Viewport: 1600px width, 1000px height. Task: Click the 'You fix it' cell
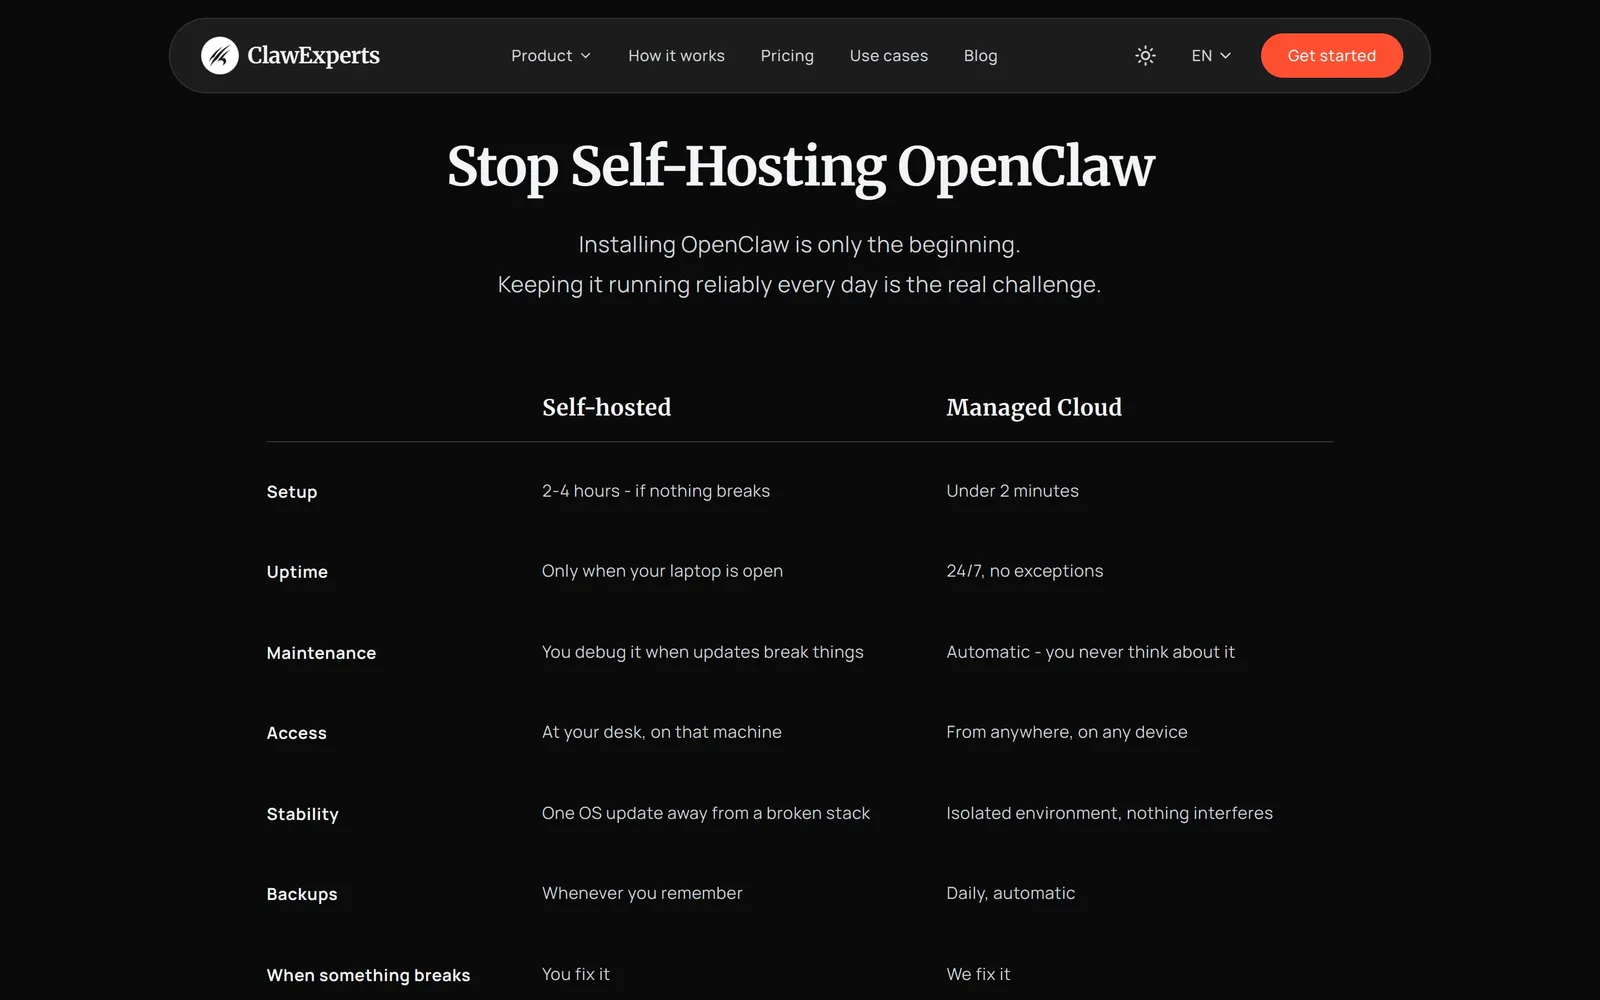point(575,974)
